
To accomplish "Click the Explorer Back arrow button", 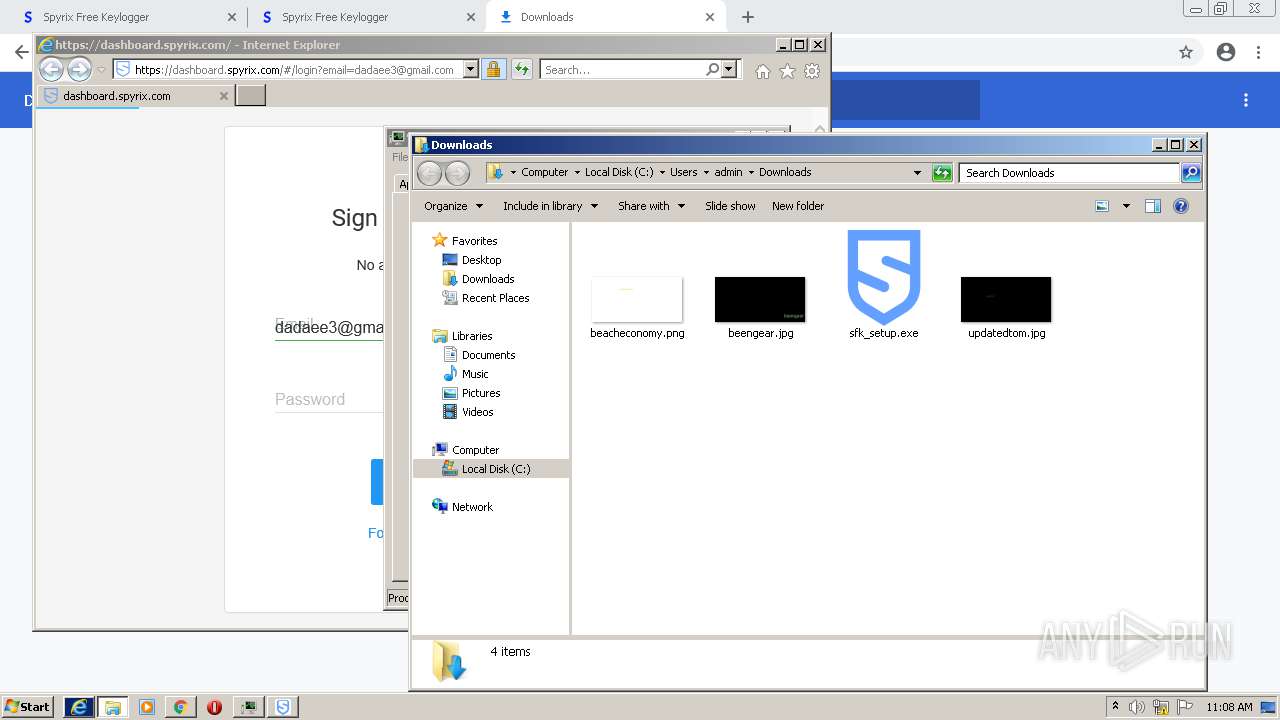I will (429, 173).
